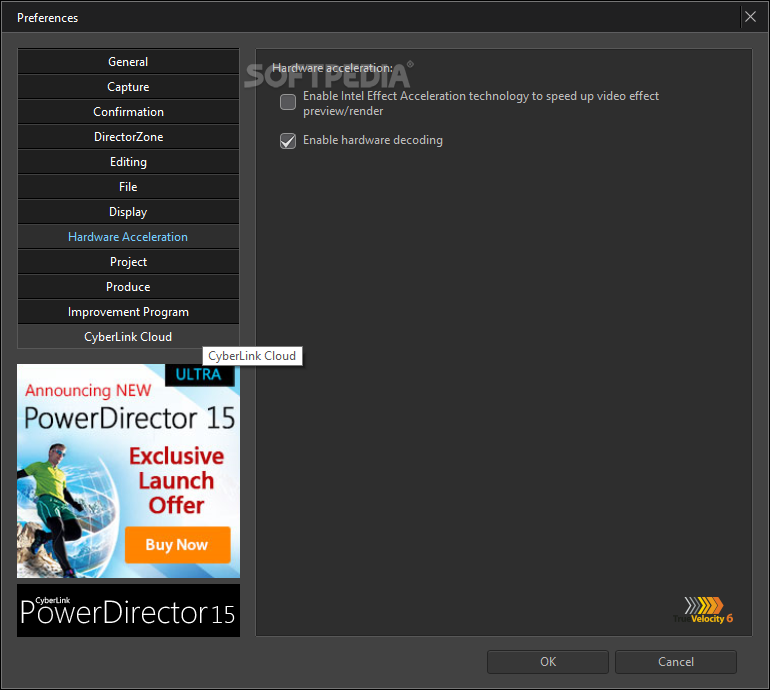770x690 pixels.
Task: Switch to Capture preferences
Action: point(128,87)
